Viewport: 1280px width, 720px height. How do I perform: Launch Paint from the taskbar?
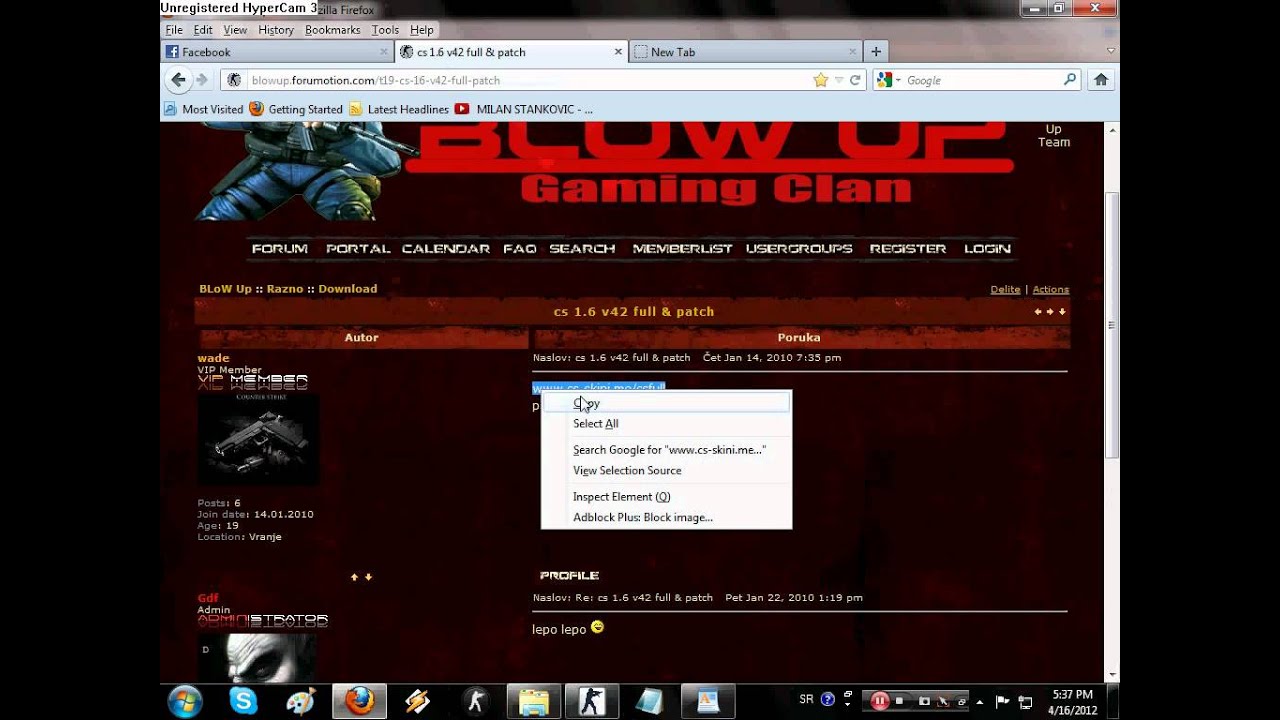tap(300, 701)
